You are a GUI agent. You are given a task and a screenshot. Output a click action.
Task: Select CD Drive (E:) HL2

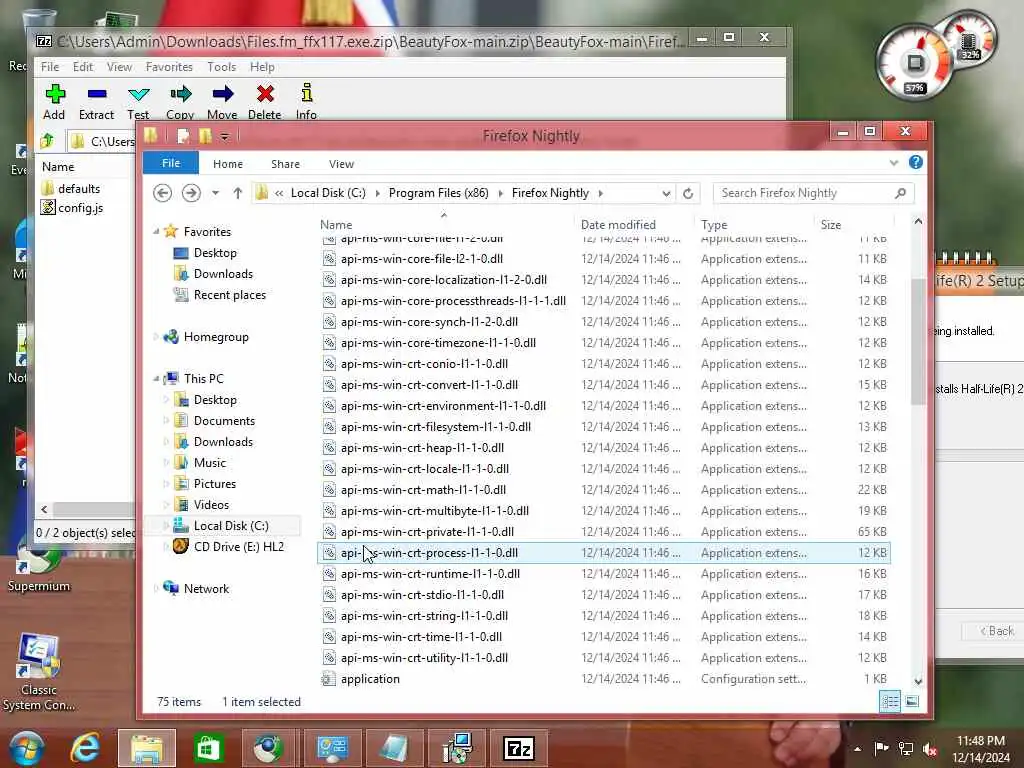(238, 547)
